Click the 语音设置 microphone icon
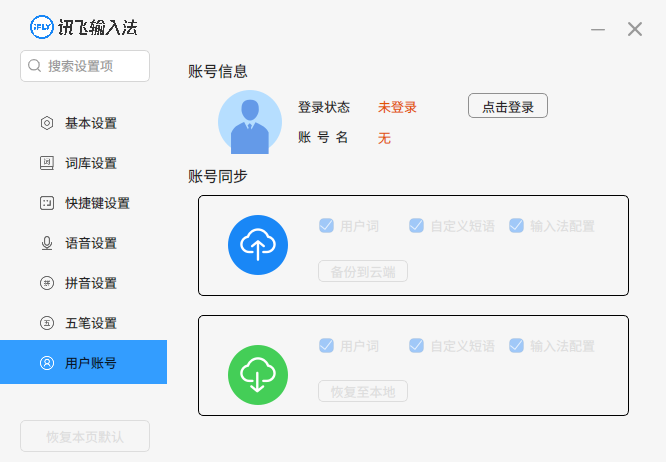This screenshot has width=666, height=462. click(x=47, y=243)
